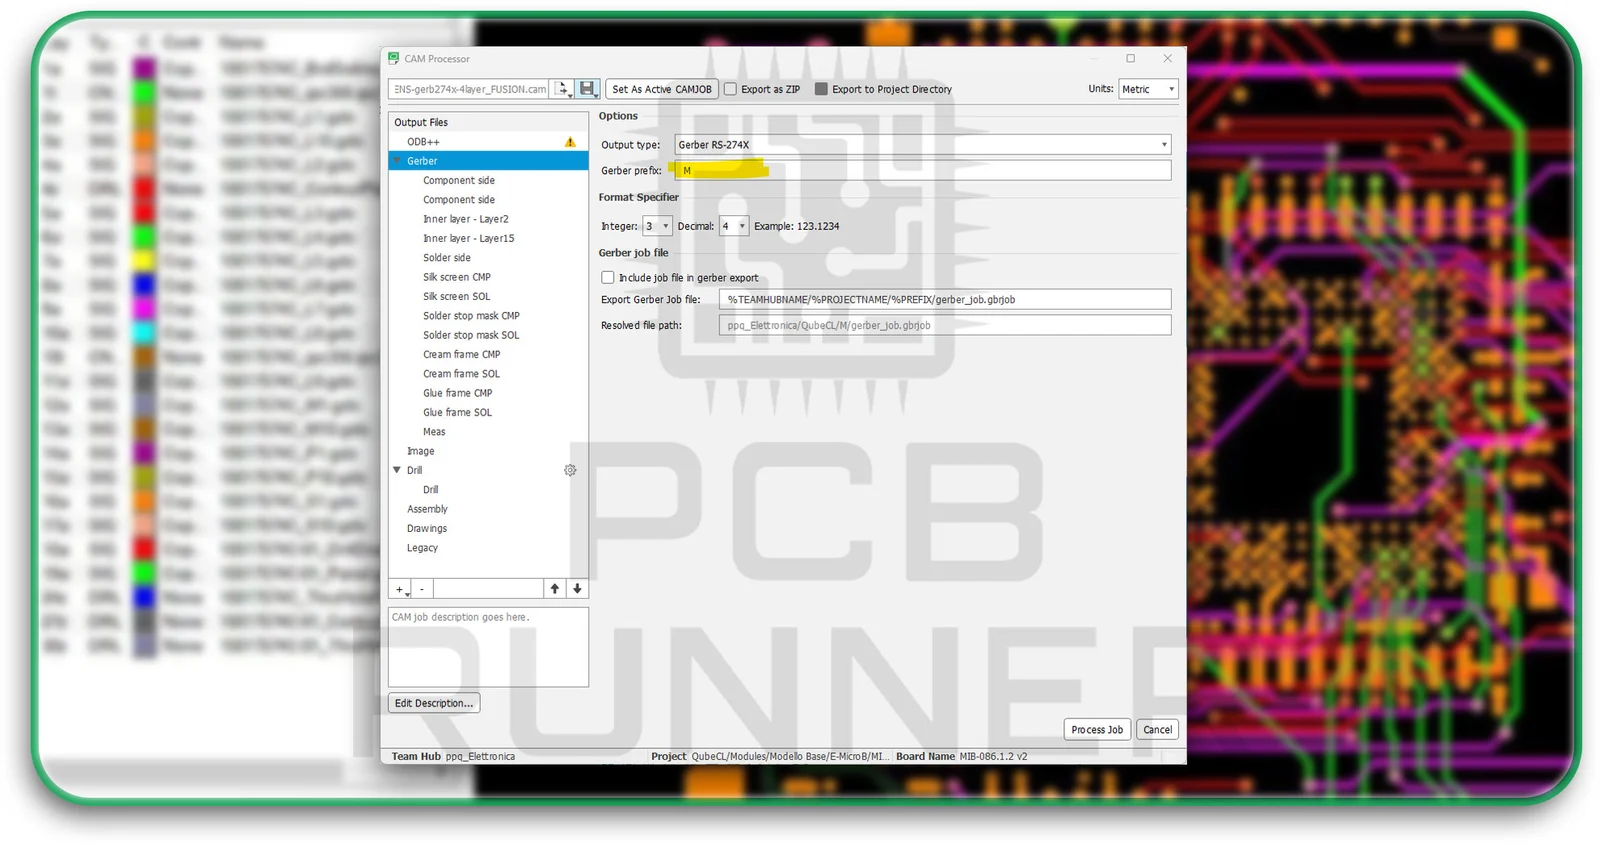1600x844 pixels.
Task: Check Include job file in gerber export
Action: point(608,278)
